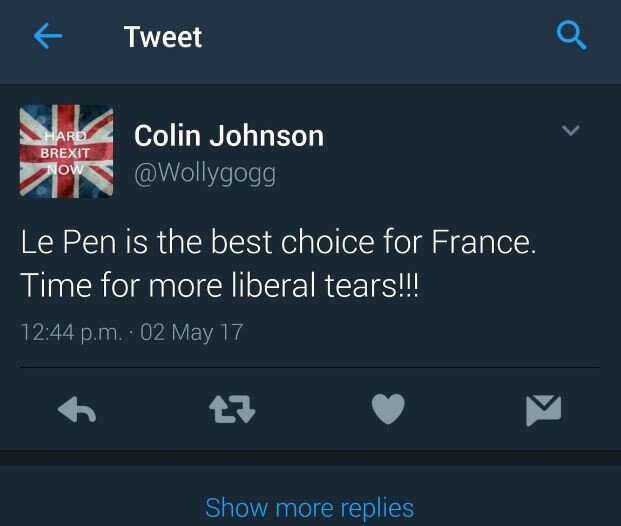Tap the word "France." in the tweet

click(x=484, y=242)
